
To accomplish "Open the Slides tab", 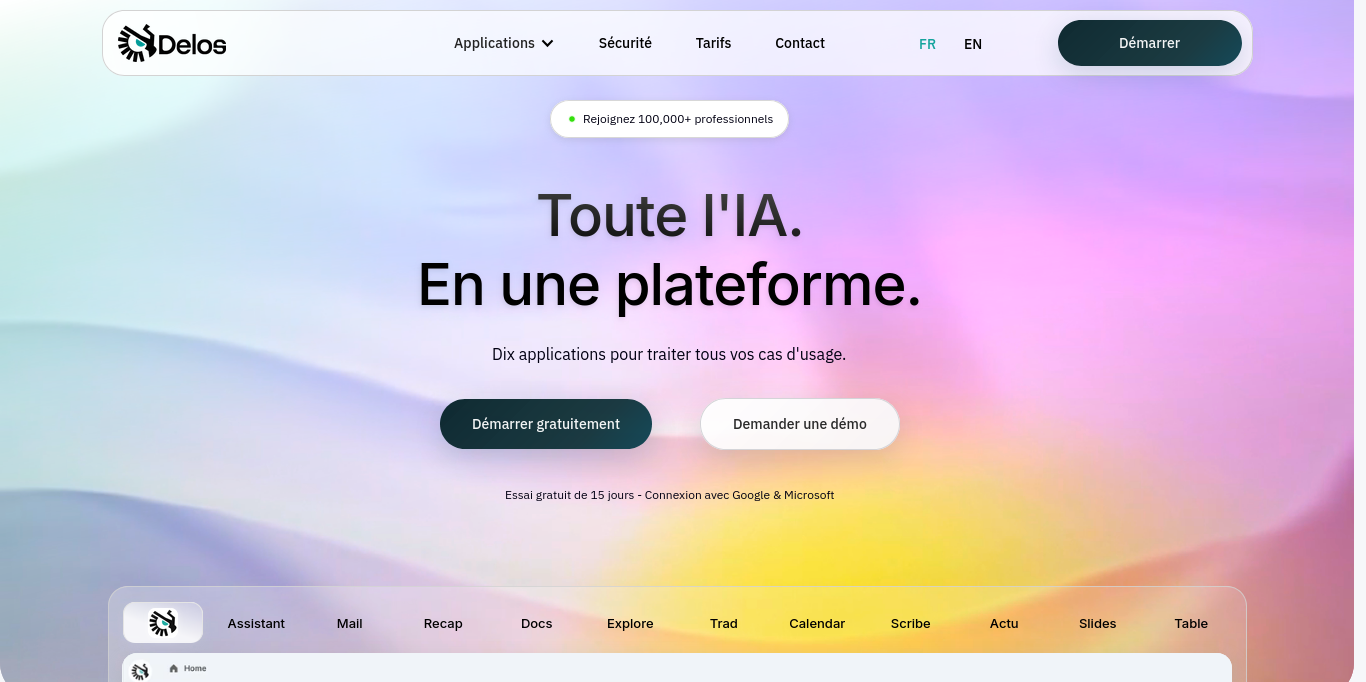I will 1097,623.
